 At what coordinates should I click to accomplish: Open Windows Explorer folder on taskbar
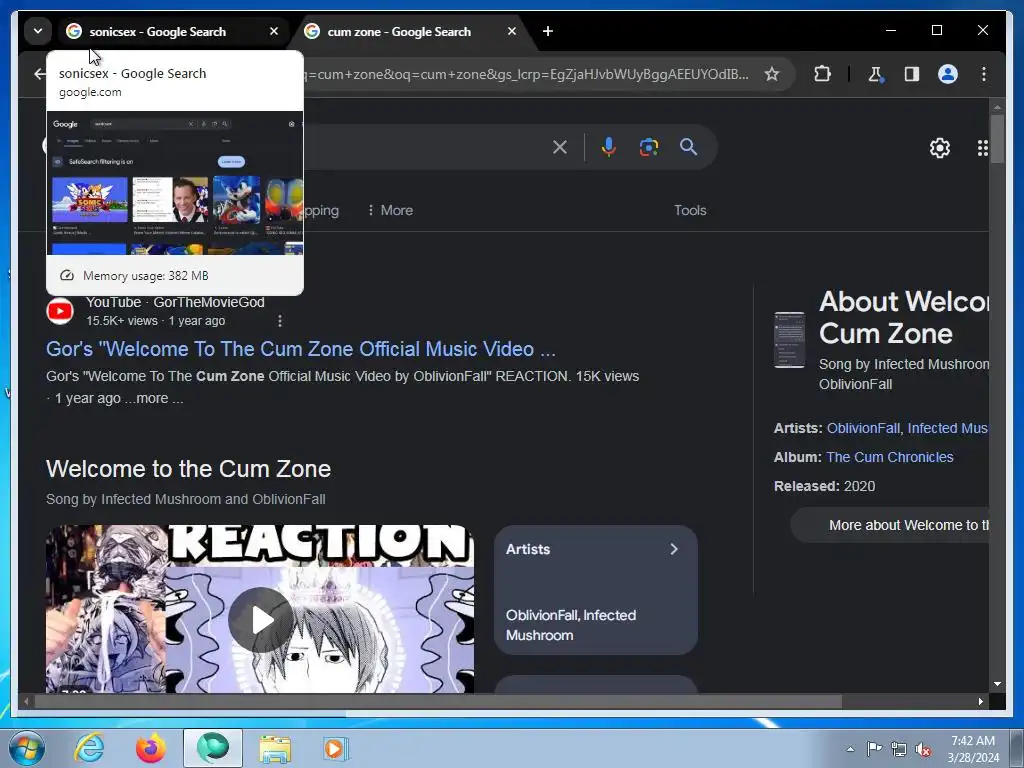pyautogui.click(x=275, y=748)
